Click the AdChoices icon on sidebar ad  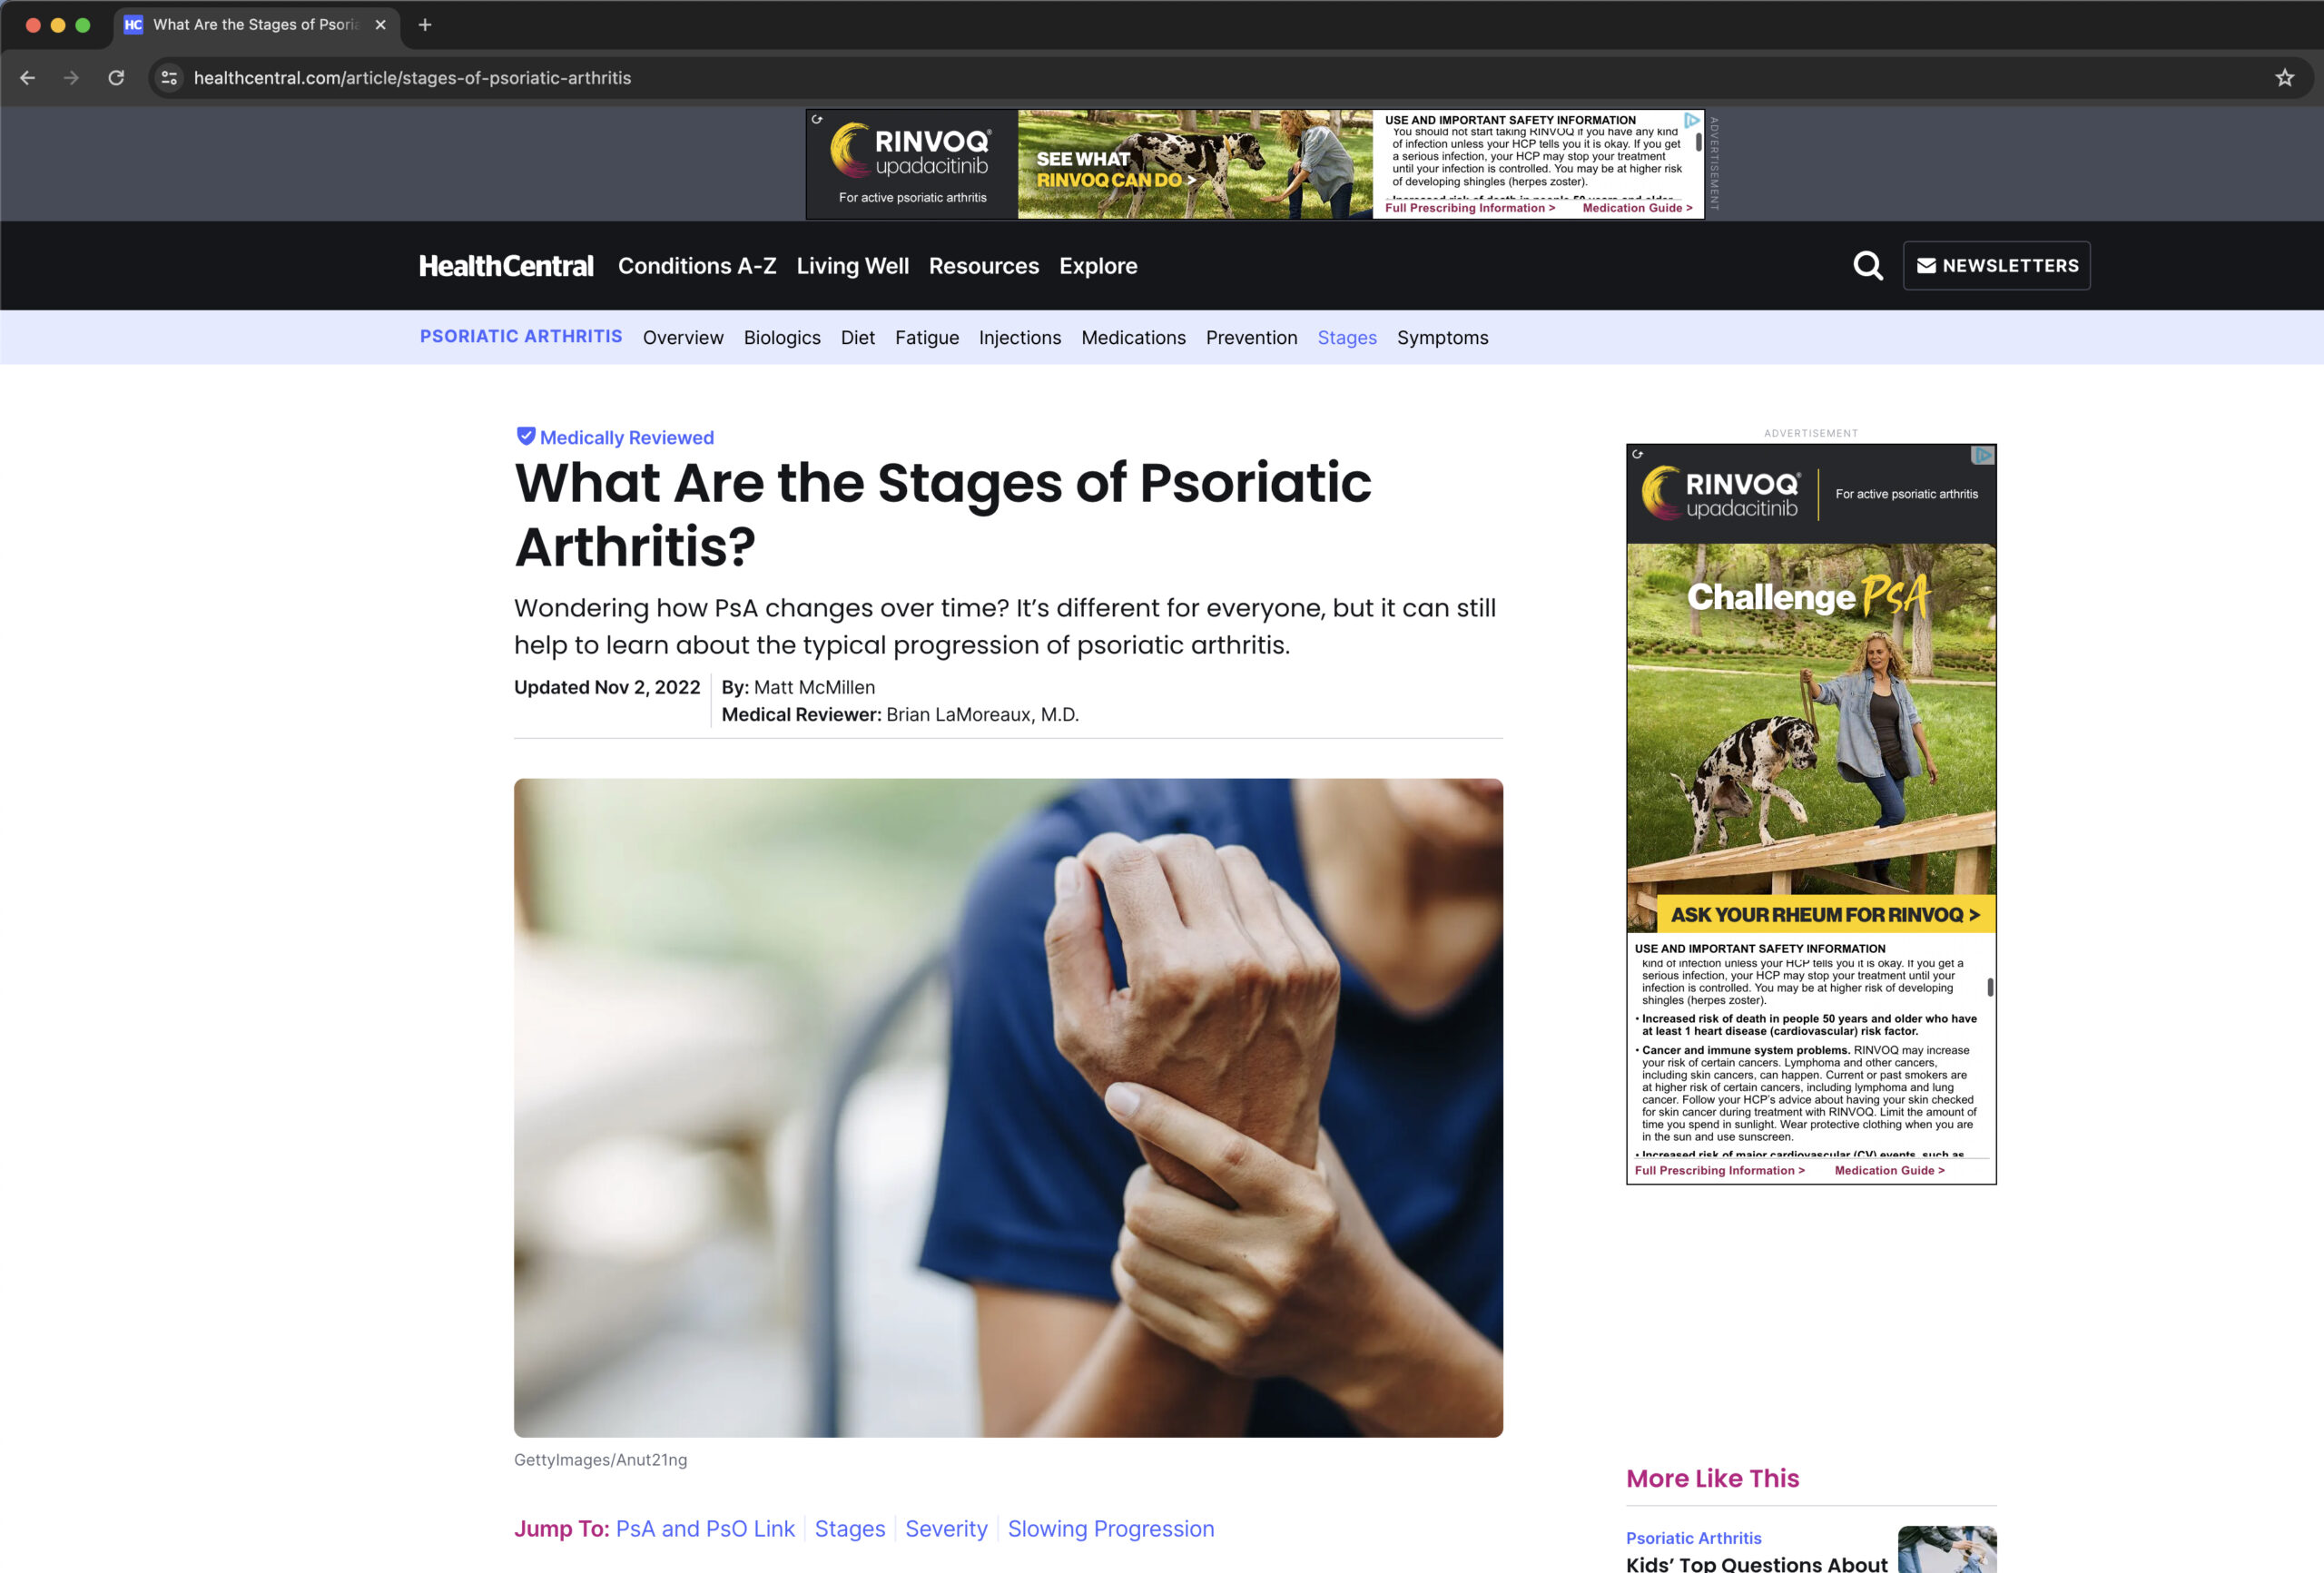coord(1982,456)
